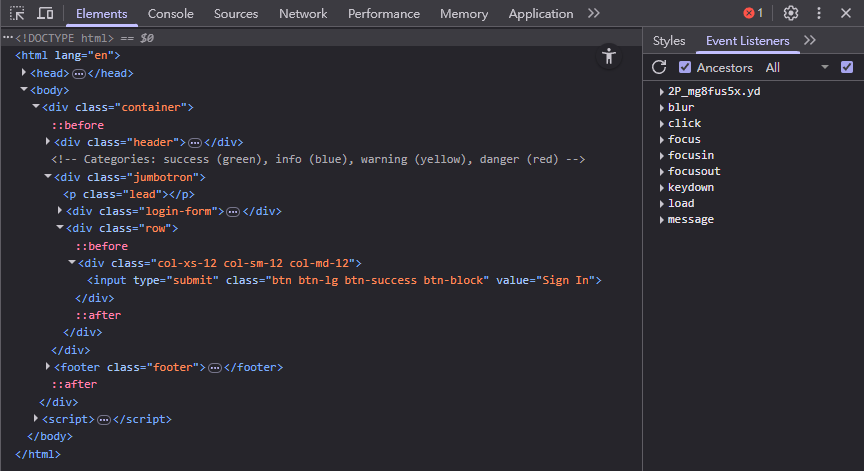The width and height of the screenshot is (864, 471).
Task: Show more DevTools panel tabs
Action: [x=594, y=13]
